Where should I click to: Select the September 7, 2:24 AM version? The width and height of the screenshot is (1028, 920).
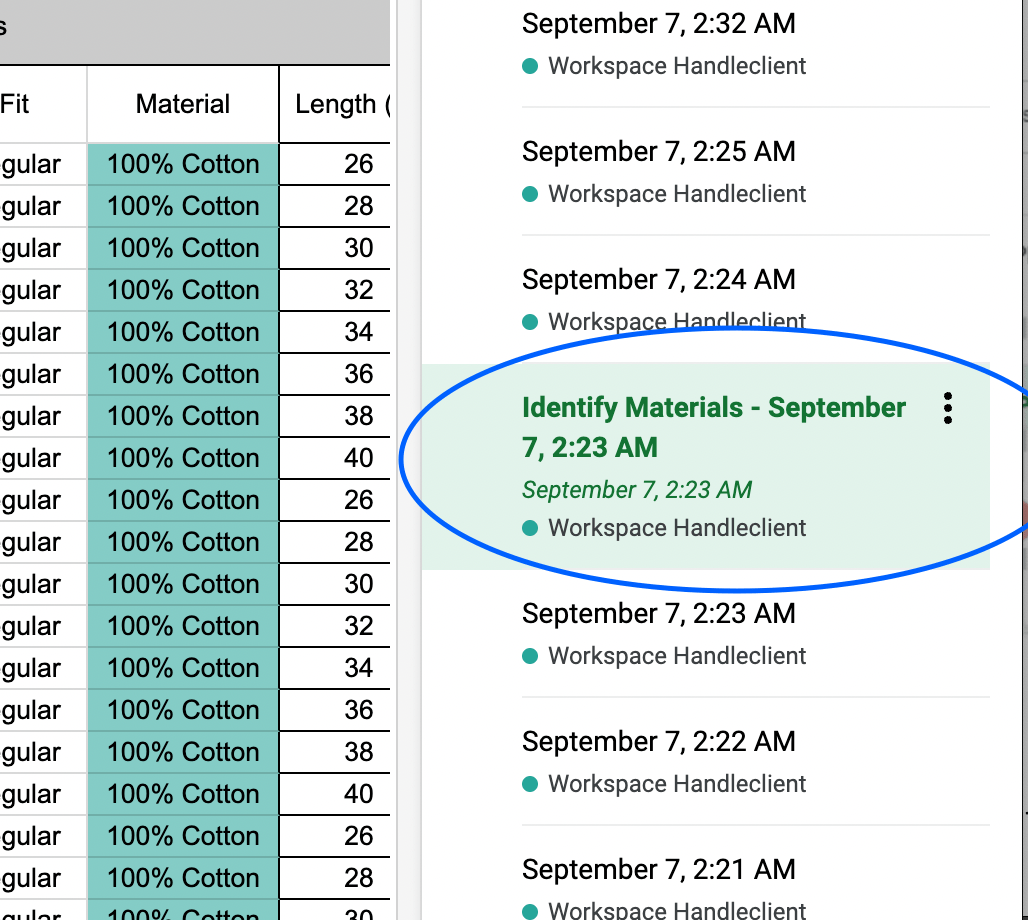657,279
